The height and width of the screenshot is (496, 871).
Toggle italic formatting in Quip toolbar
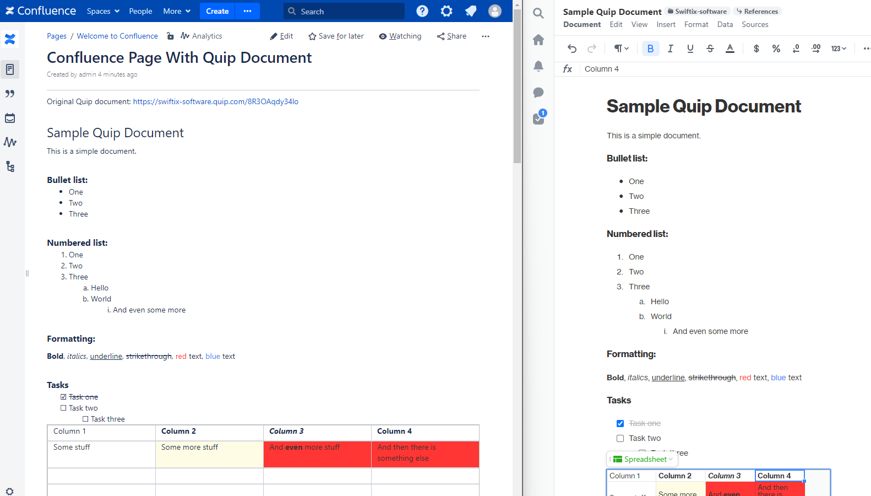pyautogui.click(x=670, y=48)
